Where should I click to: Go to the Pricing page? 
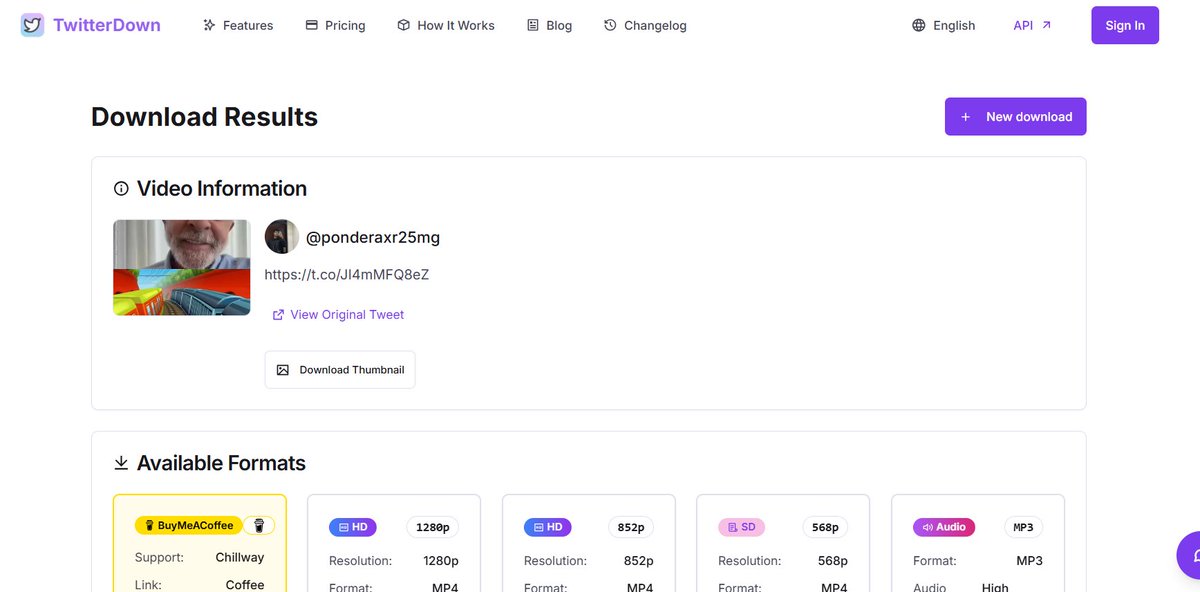[335, 25]
